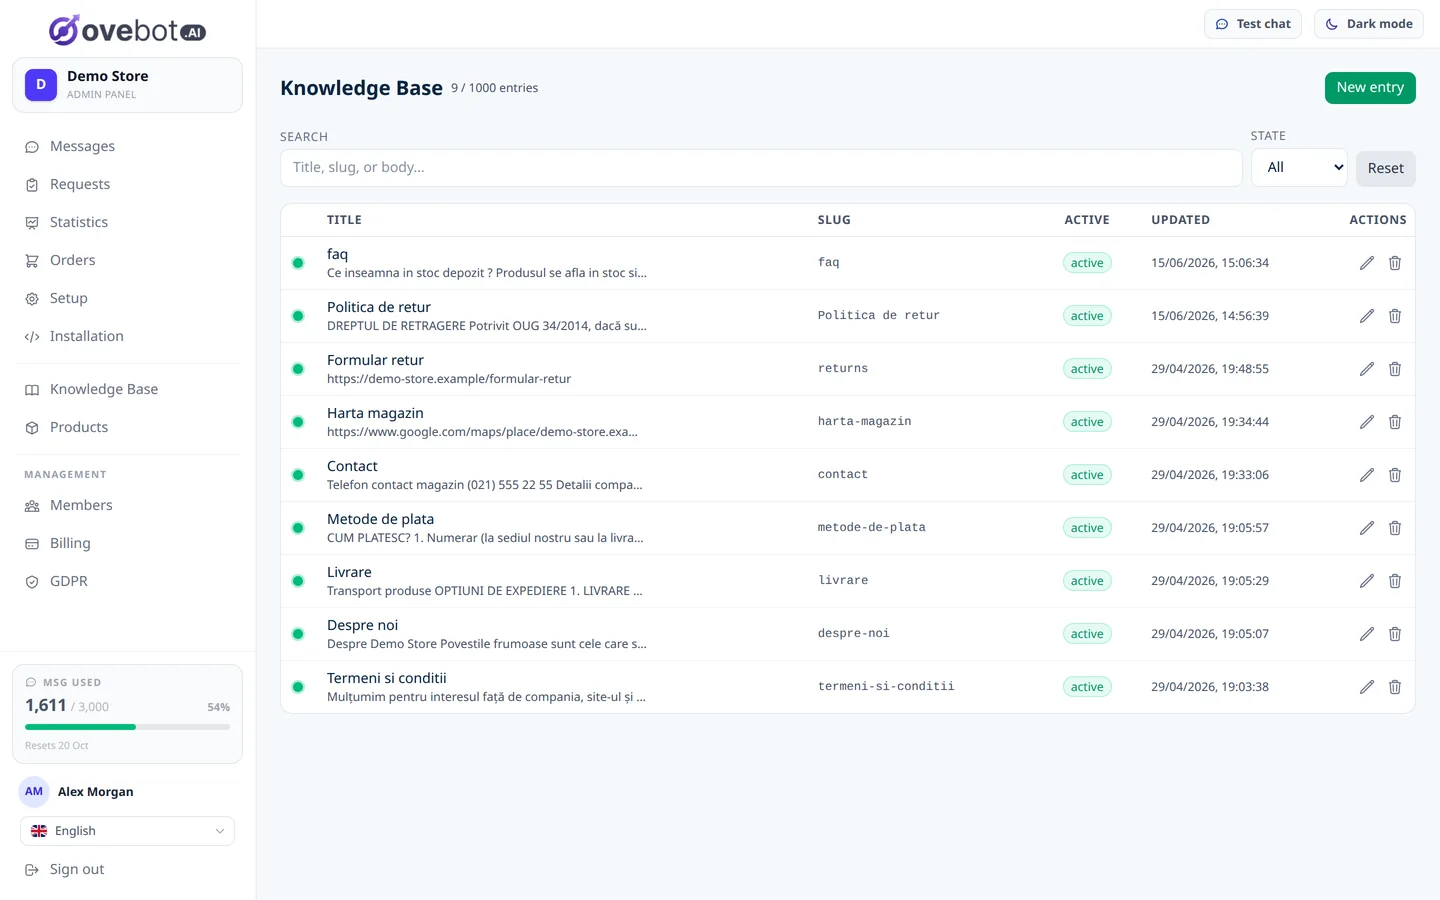The width and height of the screenshot is (1440, 900).
Task: Click the messages used progress bar
Action: click(x=128, y=727)
